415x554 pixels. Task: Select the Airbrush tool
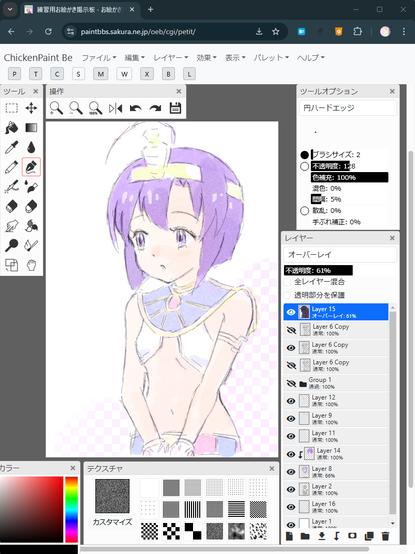[12, 186]
